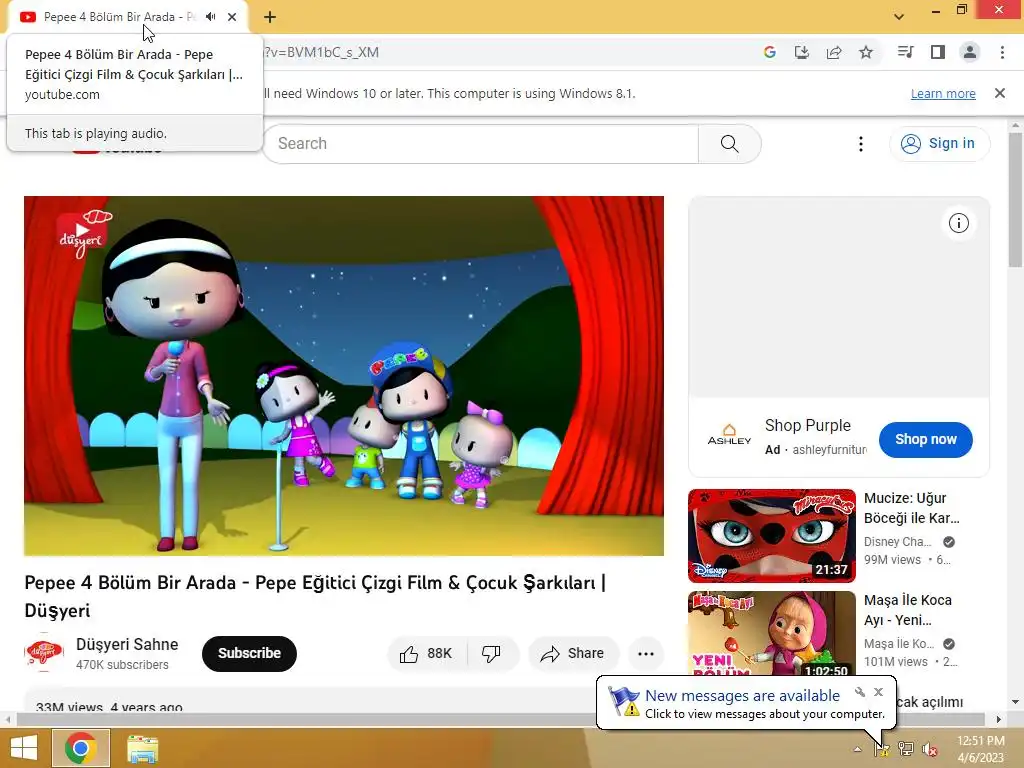
Task: Open media controls icon in toolbar
Action: click(905, 52)
